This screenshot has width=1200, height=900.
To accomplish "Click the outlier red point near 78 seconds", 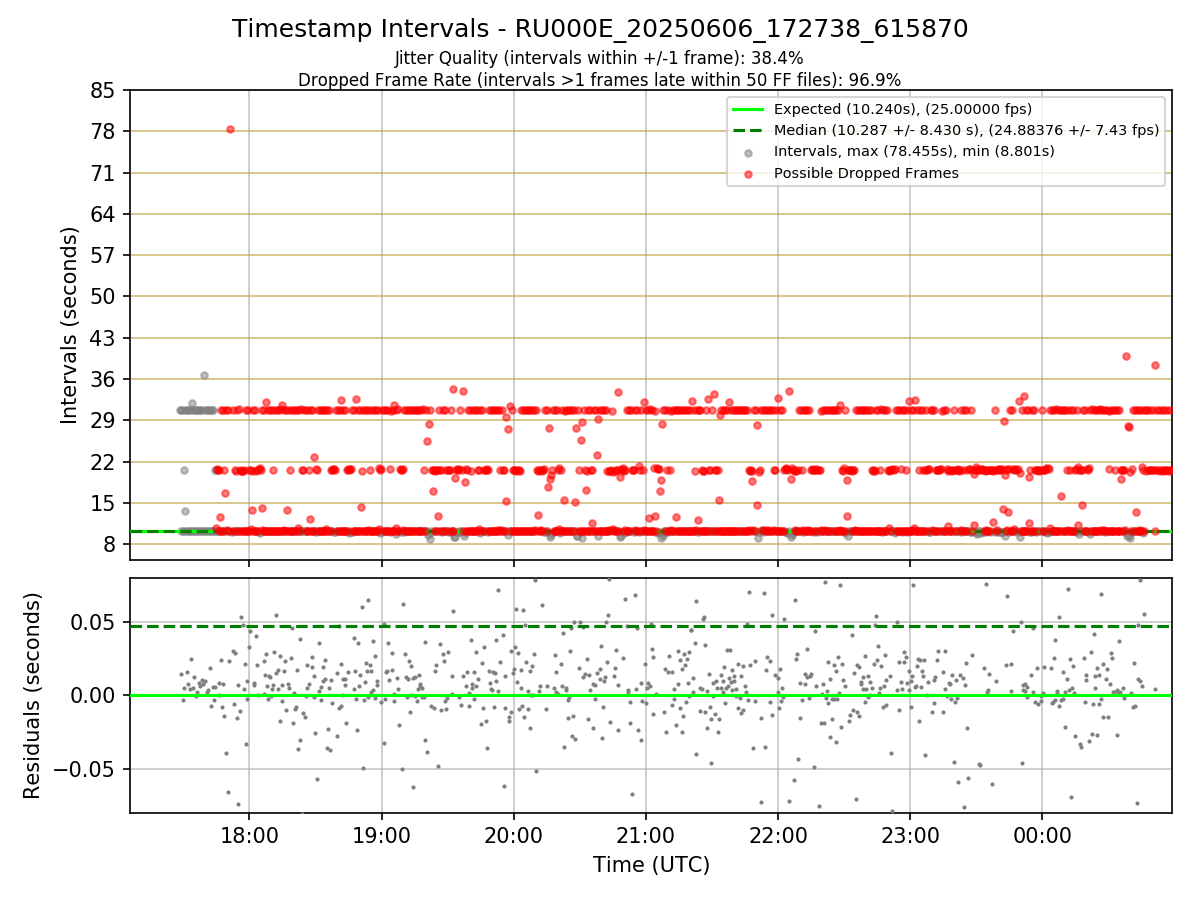I will (x=230, y=129).
